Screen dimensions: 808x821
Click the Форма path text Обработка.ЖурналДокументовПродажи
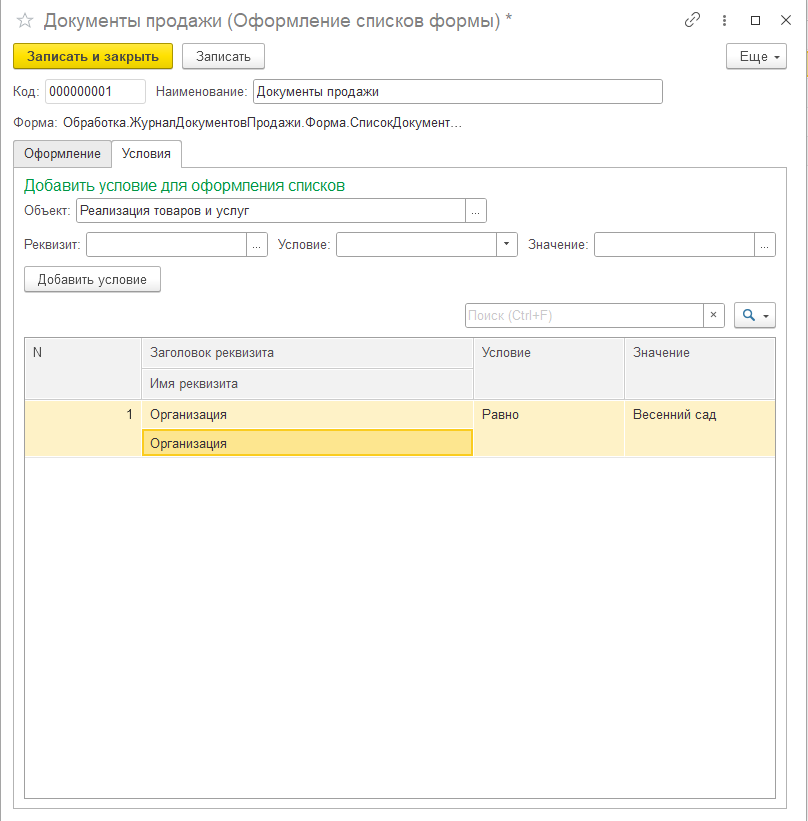pos(262,123)
